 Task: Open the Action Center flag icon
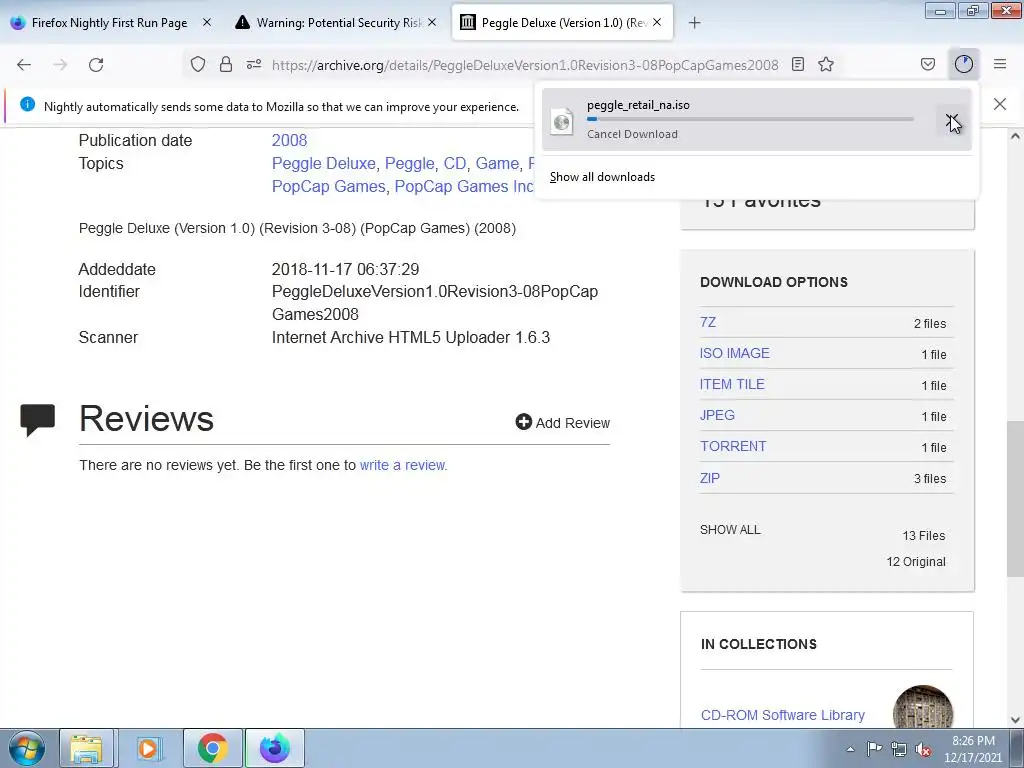coord(874,749)
